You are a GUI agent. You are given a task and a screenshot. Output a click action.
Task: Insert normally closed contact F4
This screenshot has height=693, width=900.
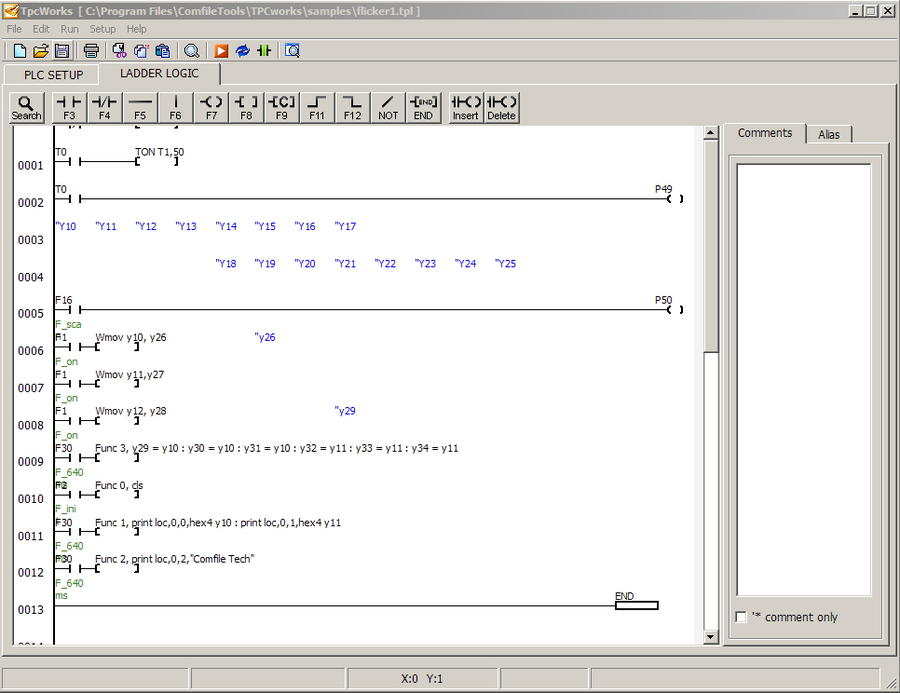(x=104, y=107)
